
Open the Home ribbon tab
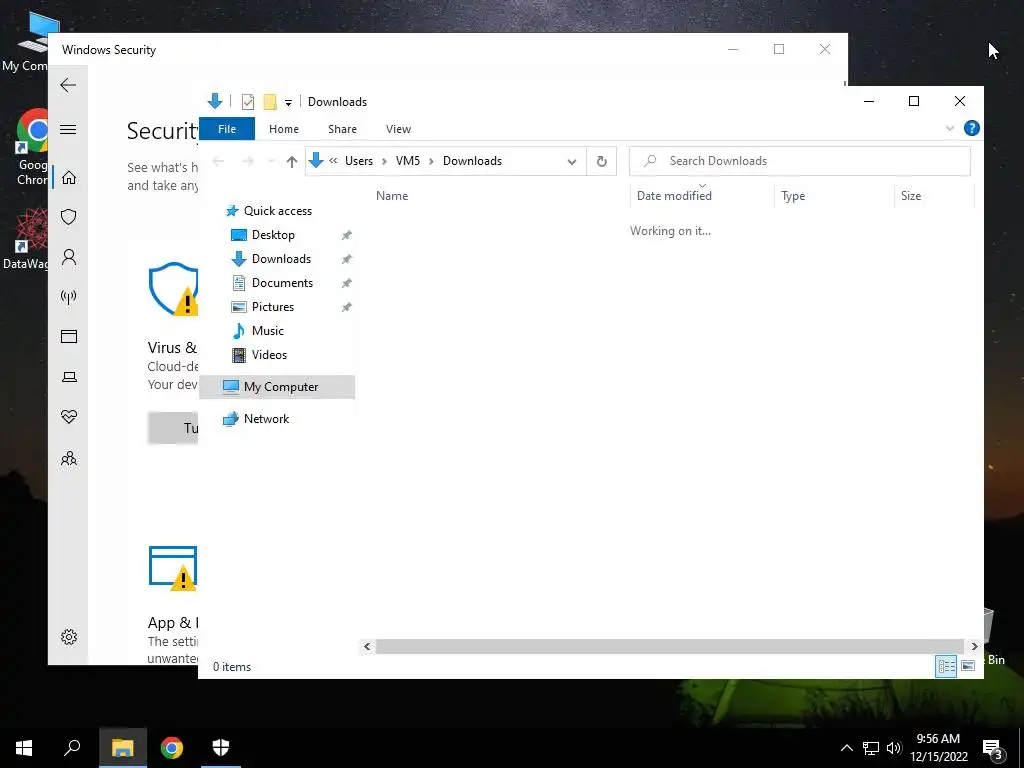tap(283, 129)
